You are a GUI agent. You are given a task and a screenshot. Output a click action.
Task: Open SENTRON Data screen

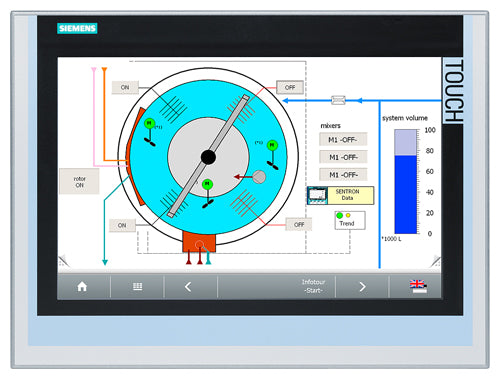pyautogui.click(x=341, y=195)
